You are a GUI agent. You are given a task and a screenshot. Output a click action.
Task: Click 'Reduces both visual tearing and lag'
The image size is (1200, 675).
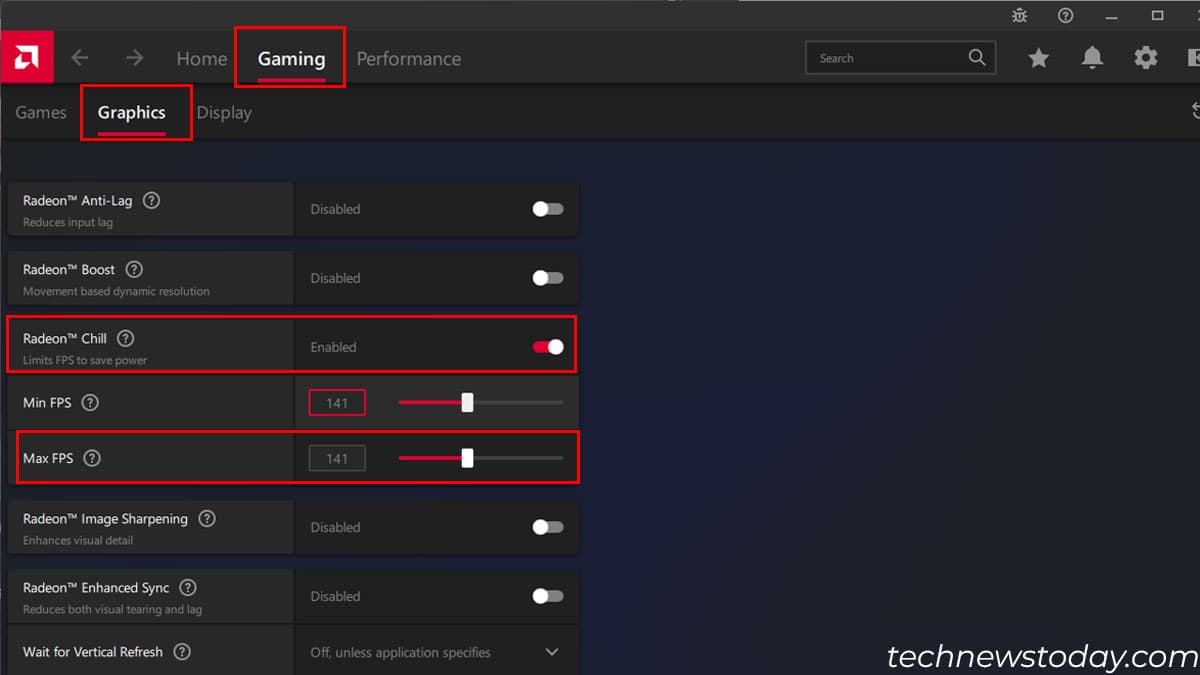point(113,609)
